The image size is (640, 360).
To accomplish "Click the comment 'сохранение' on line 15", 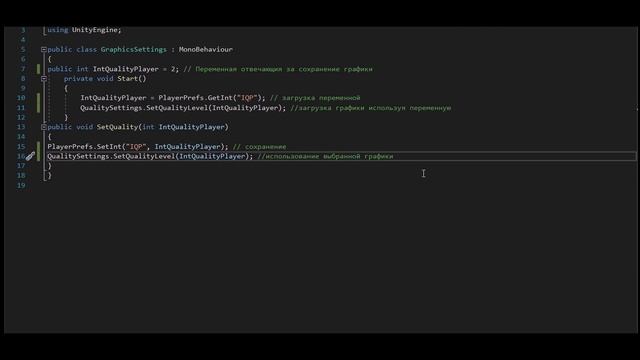I will click(x=265, y=147).
